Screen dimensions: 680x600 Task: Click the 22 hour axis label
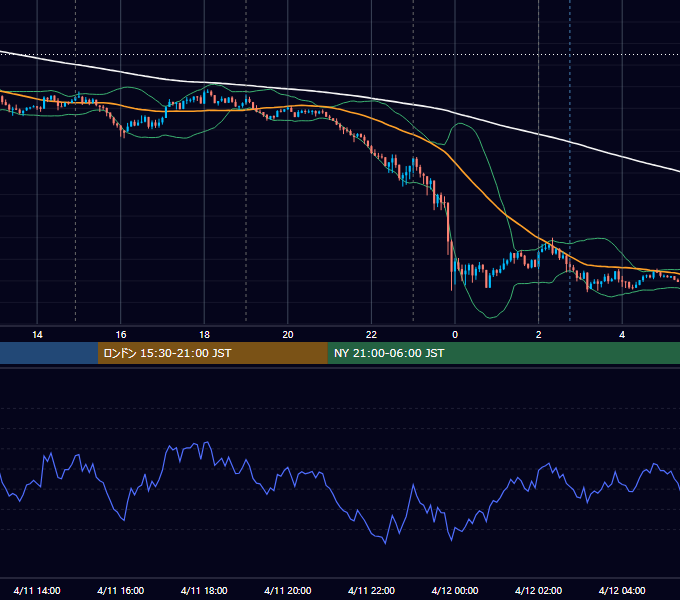point(371,335)
